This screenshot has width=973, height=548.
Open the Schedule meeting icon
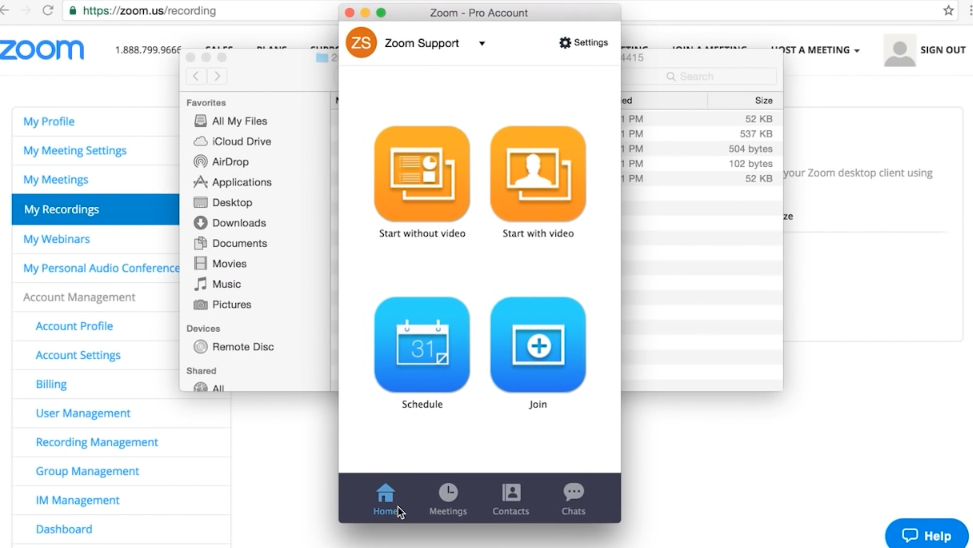click(x=422, y=345)
